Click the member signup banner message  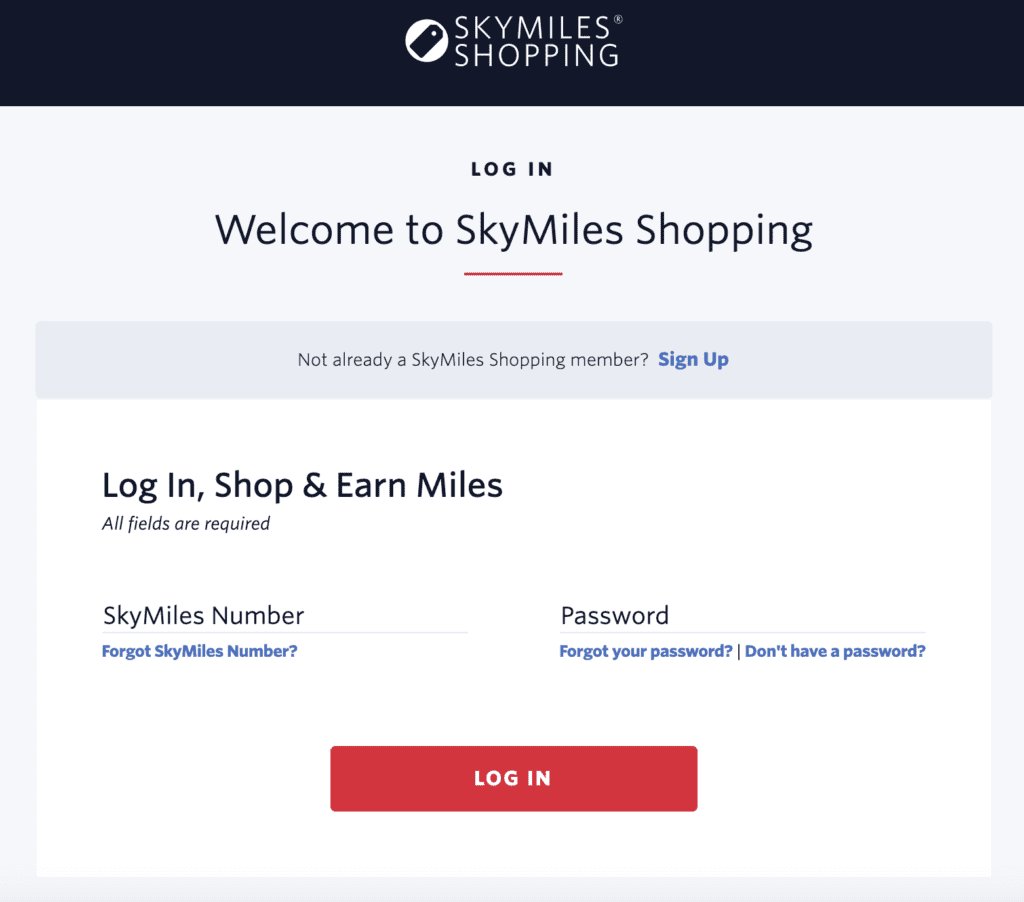[x=470, y=358]
